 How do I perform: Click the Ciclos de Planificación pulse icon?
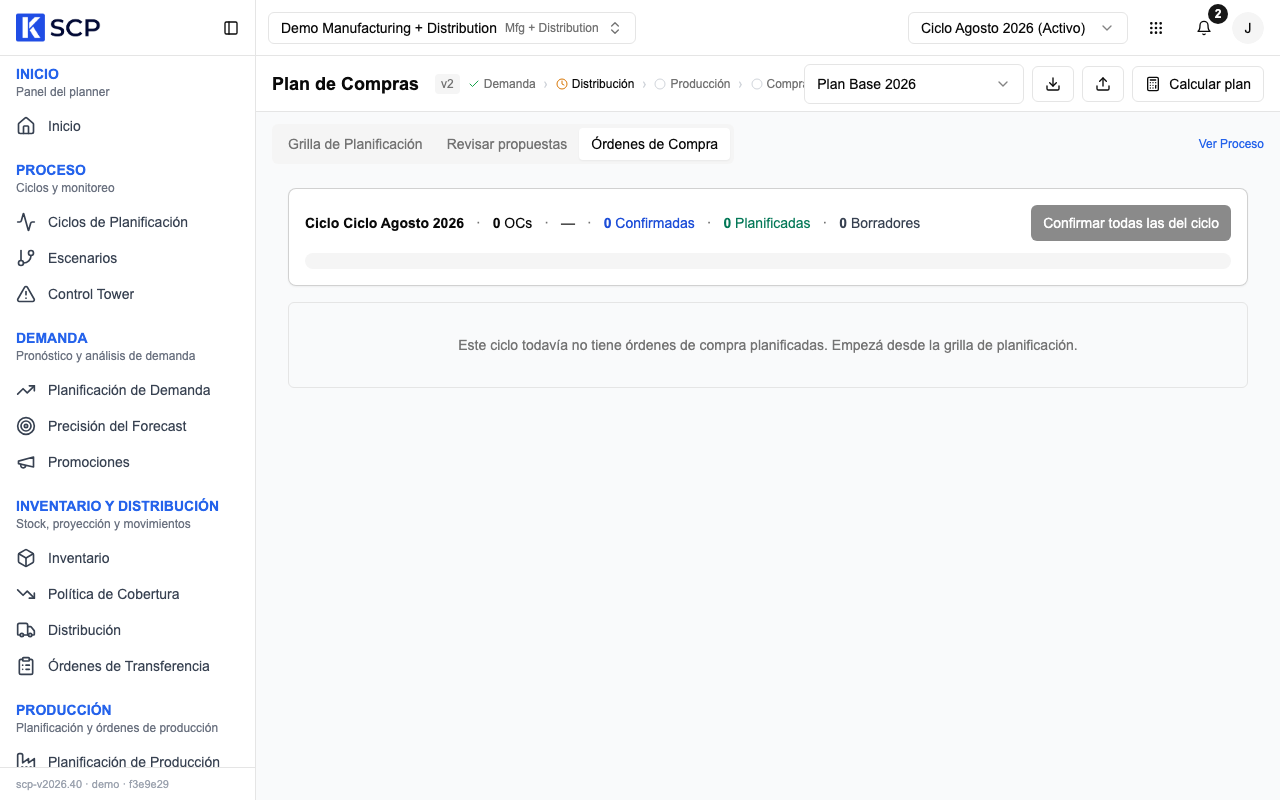tap(27, 222)
